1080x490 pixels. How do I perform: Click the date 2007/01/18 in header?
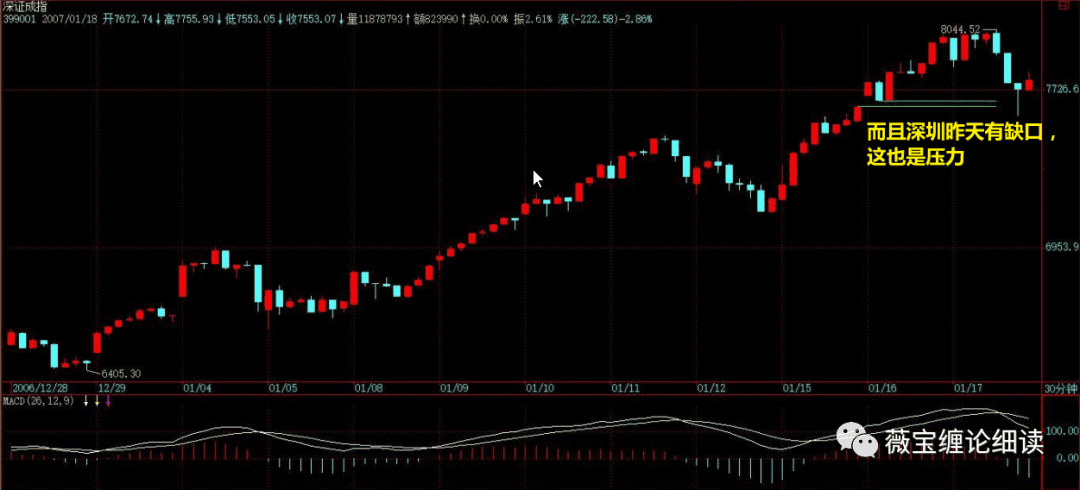tap(68, 19)
